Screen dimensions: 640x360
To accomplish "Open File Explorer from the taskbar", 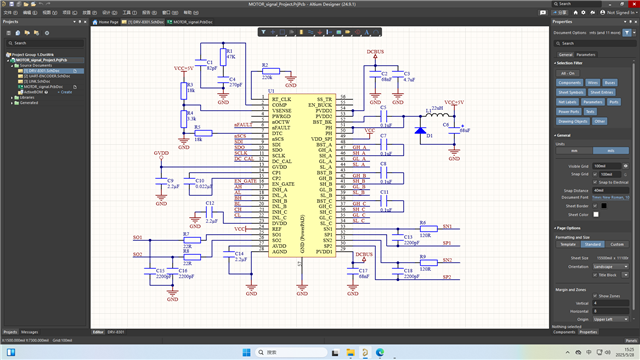I will [350, 352].
